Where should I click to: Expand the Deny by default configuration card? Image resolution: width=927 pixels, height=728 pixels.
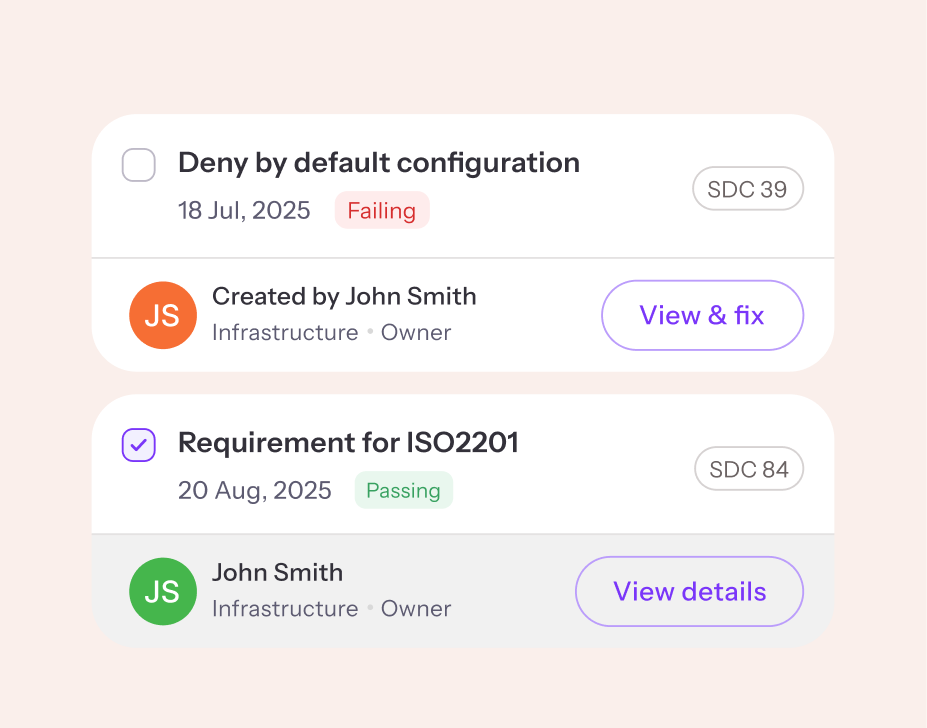(378, 162)
